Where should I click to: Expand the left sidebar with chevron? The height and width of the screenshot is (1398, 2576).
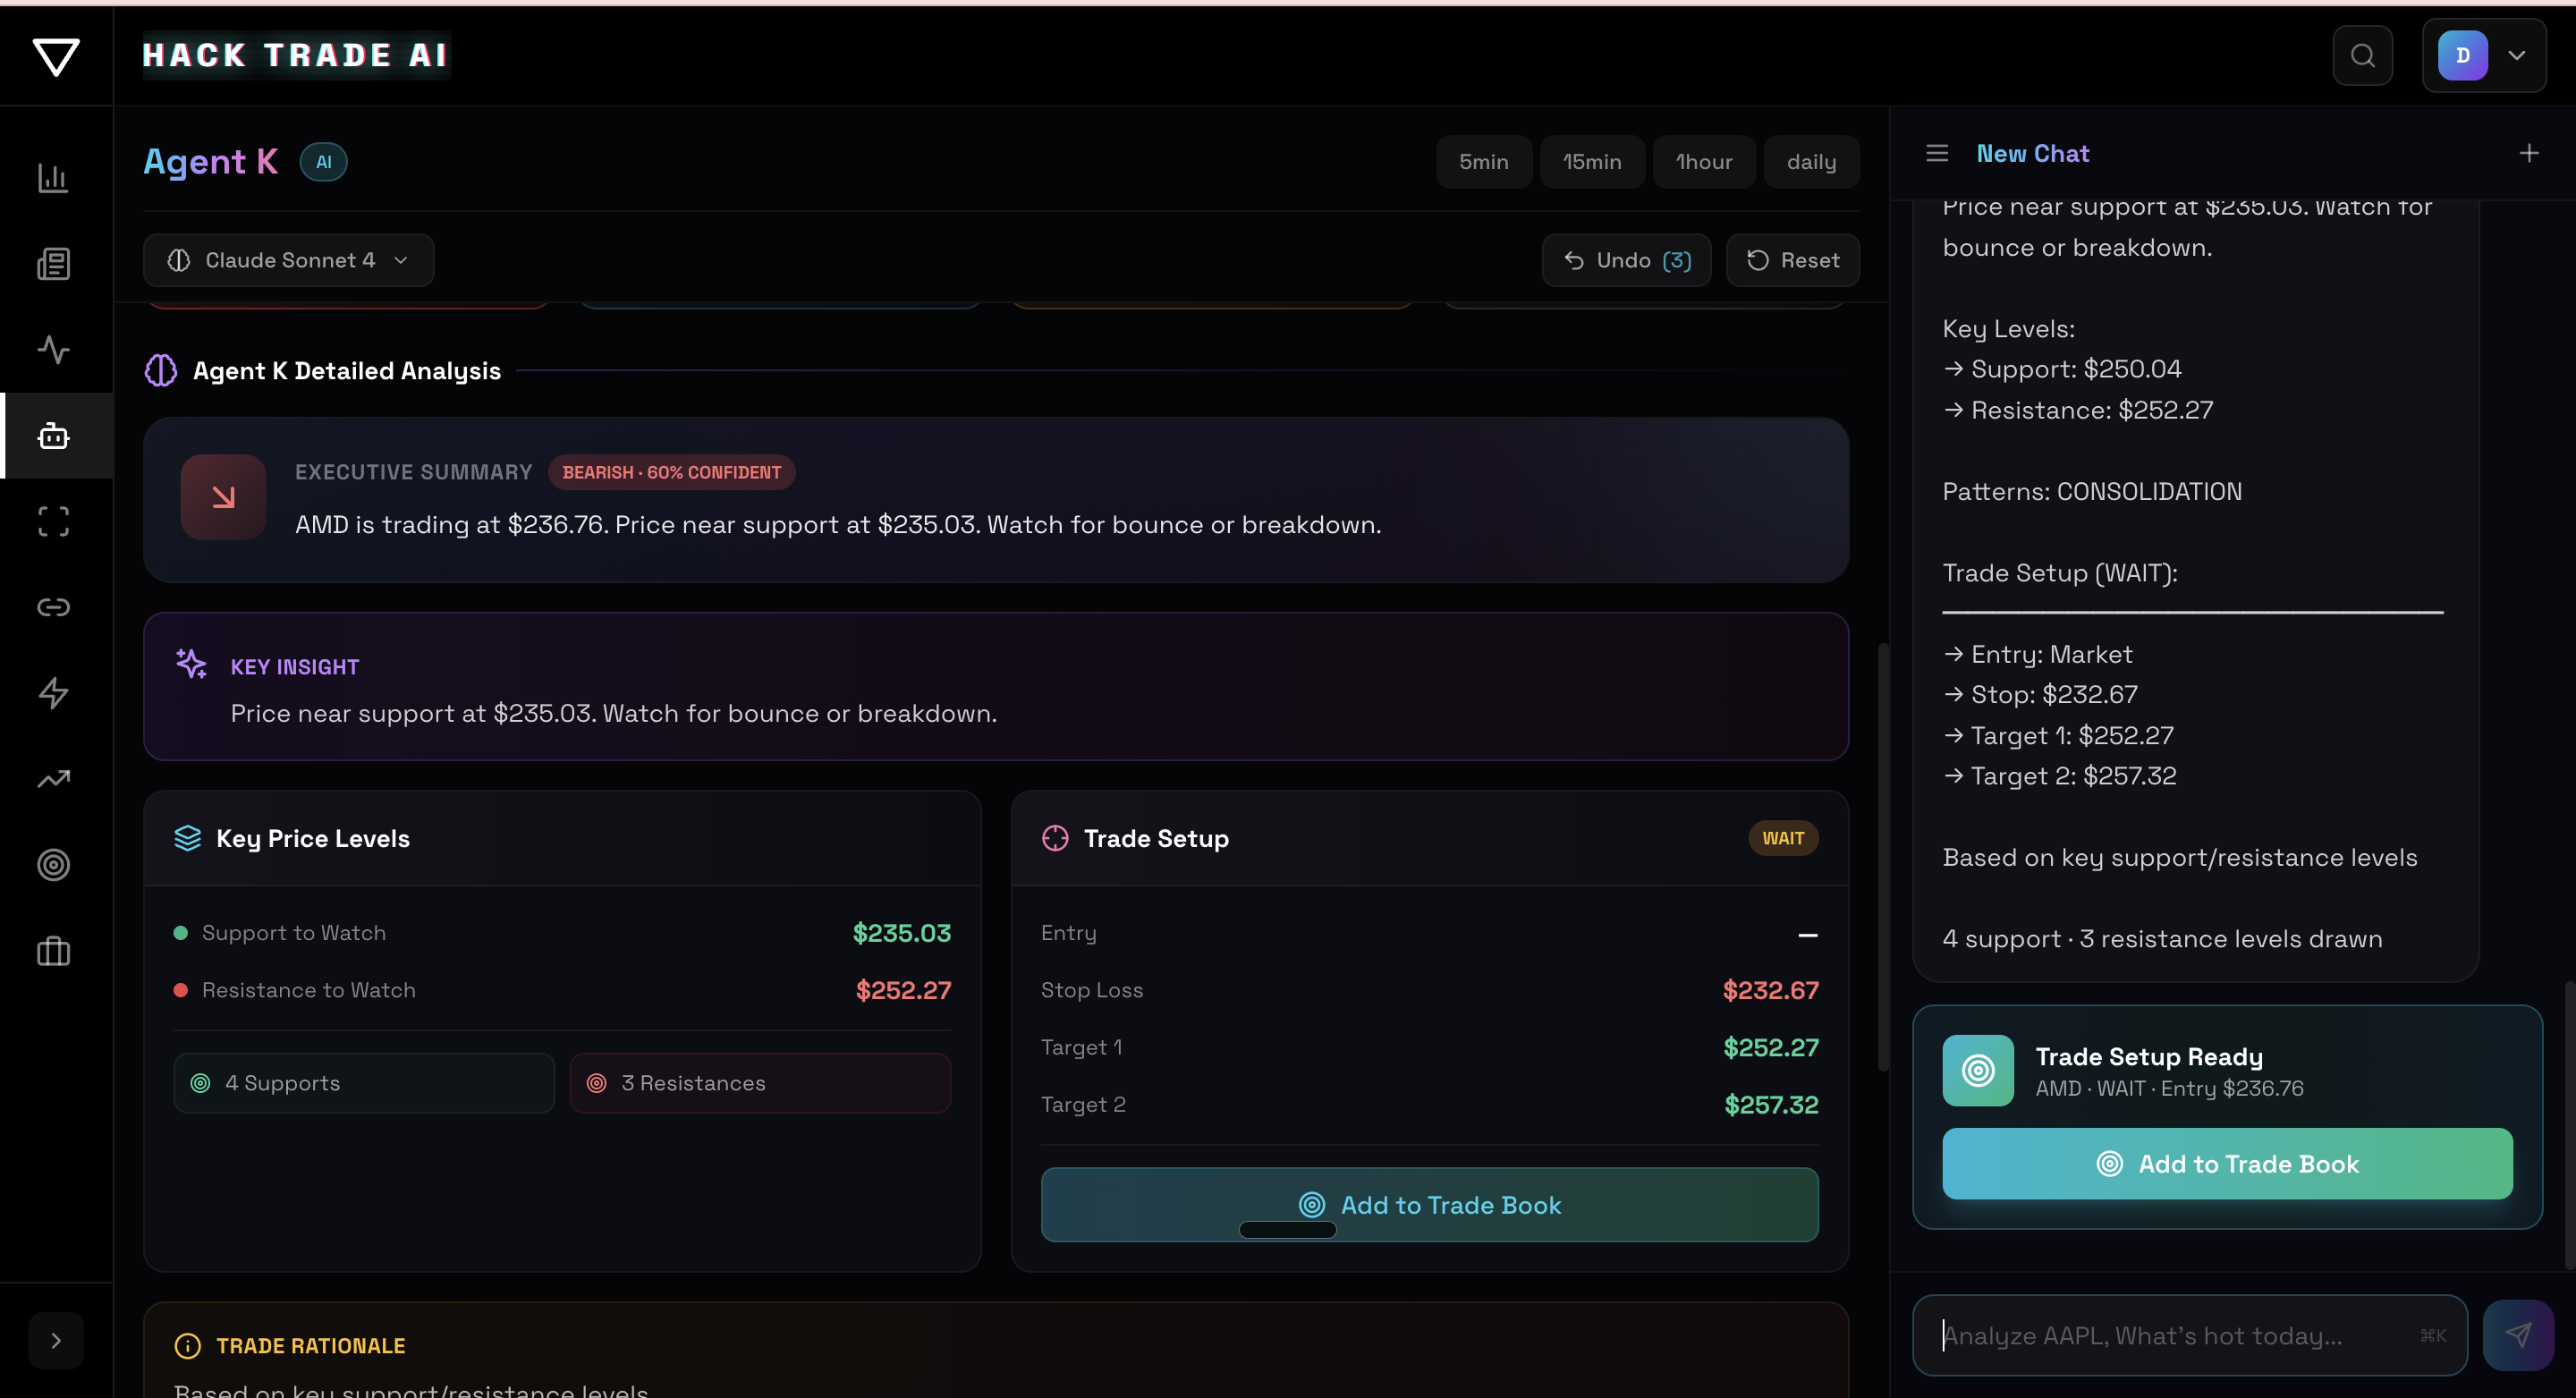pos(56,1340)
